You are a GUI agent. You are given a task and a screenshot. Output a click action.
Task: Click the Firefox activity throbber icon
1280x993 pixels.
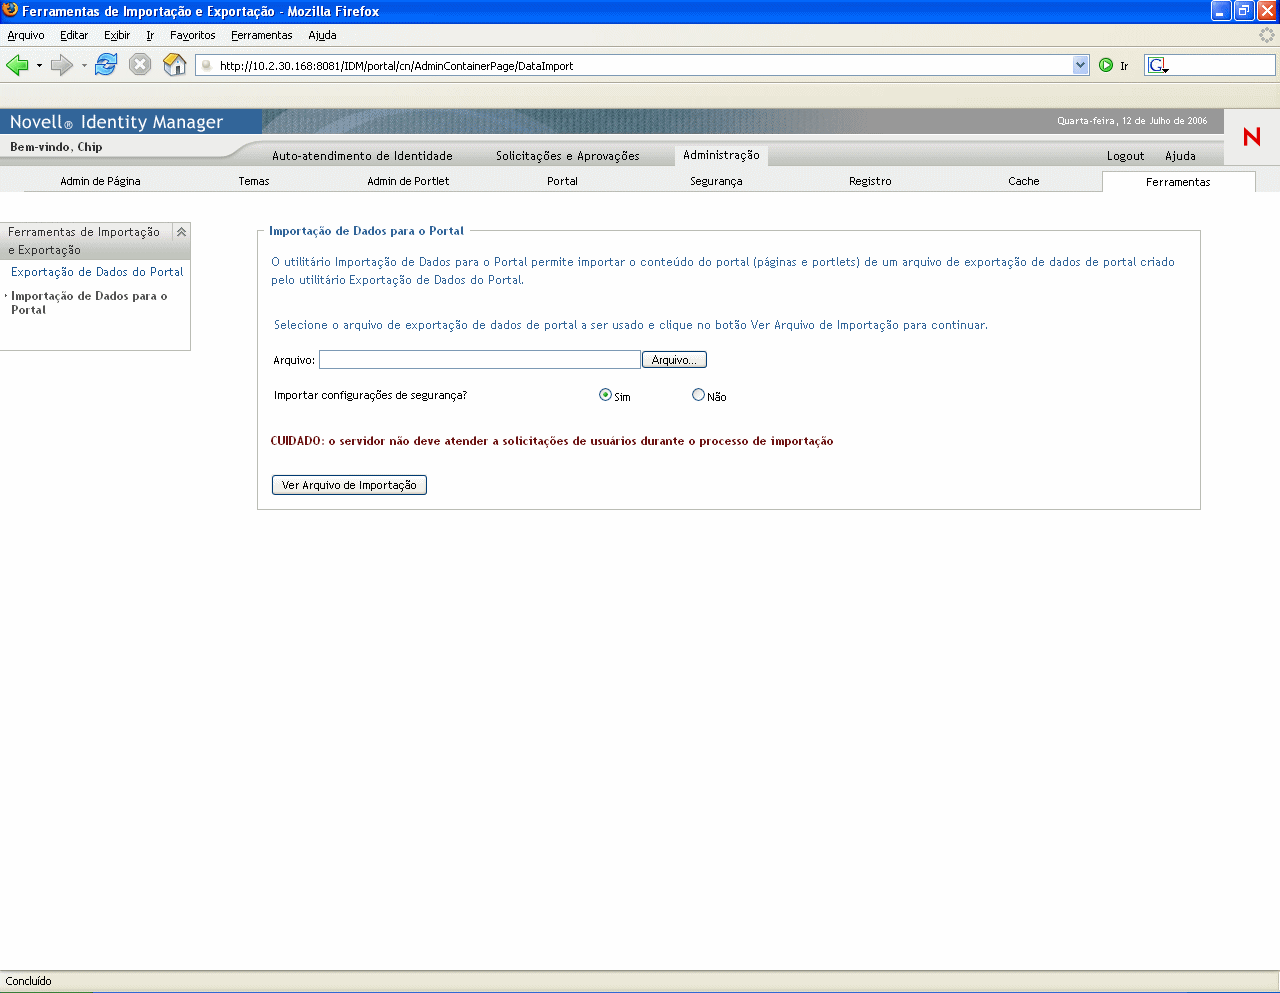point(1267,35)
